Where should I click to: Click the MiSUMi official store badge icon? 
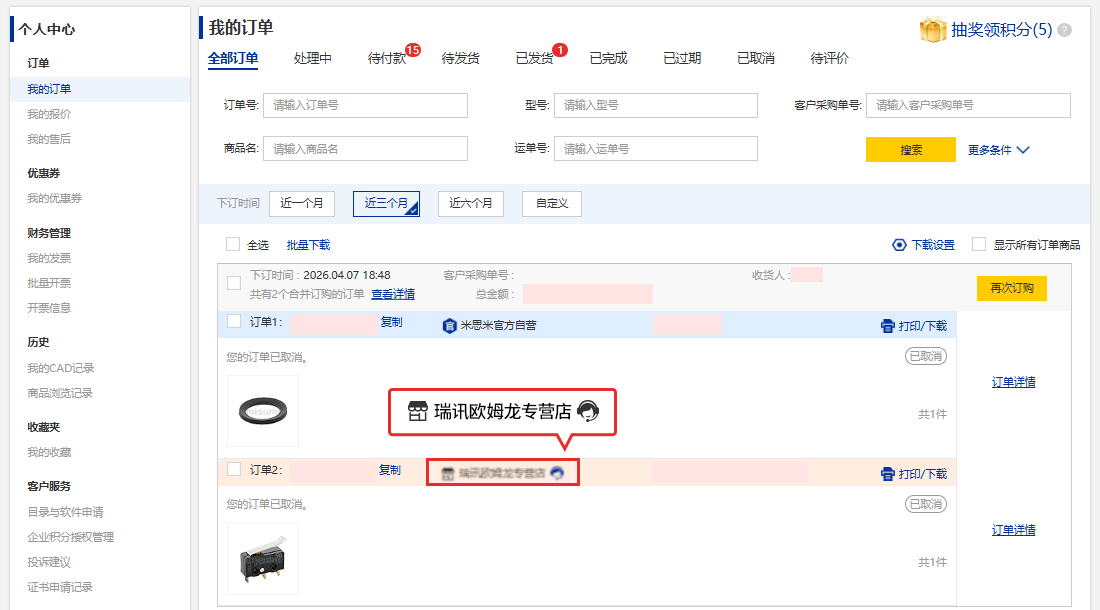pyautogui.click(x=449, y=325)
